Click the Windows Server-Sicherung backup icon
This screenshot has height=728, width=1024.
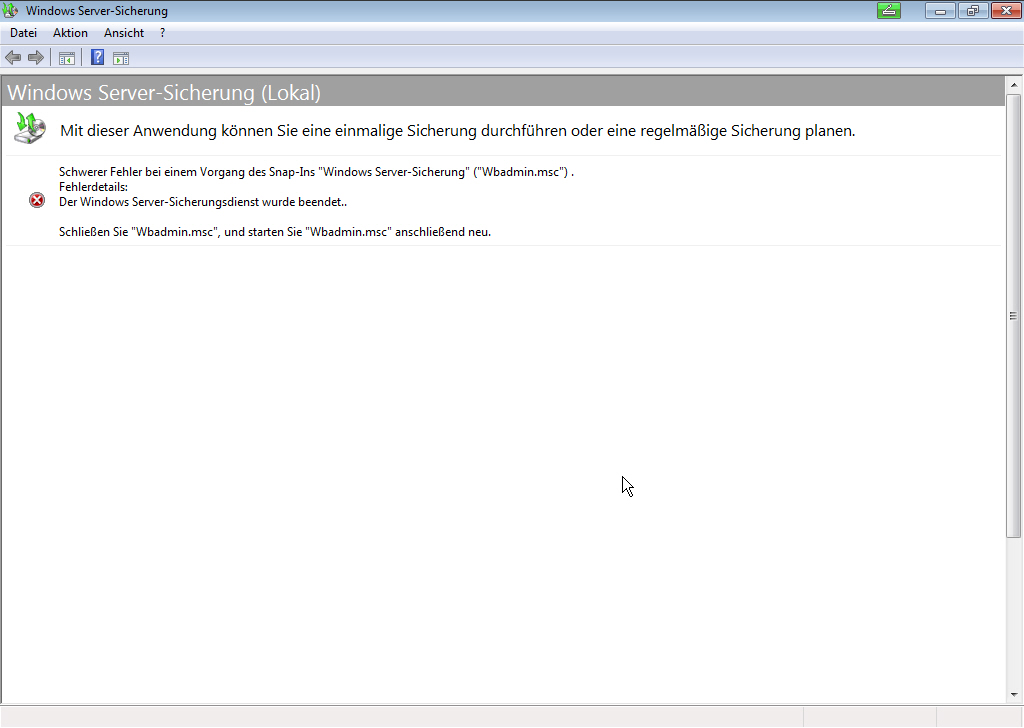click(x=30, y=128)
